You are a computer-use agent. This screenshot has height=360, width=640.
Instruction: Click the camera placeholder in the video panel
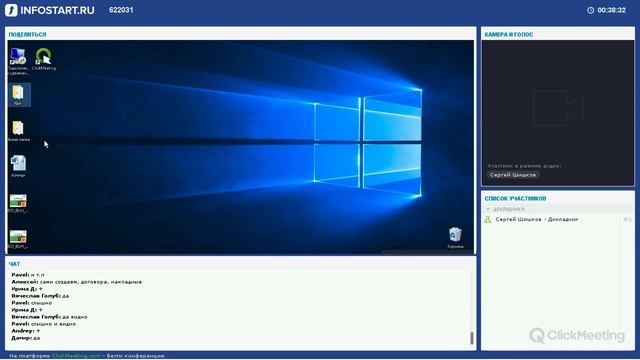(558, 108)
